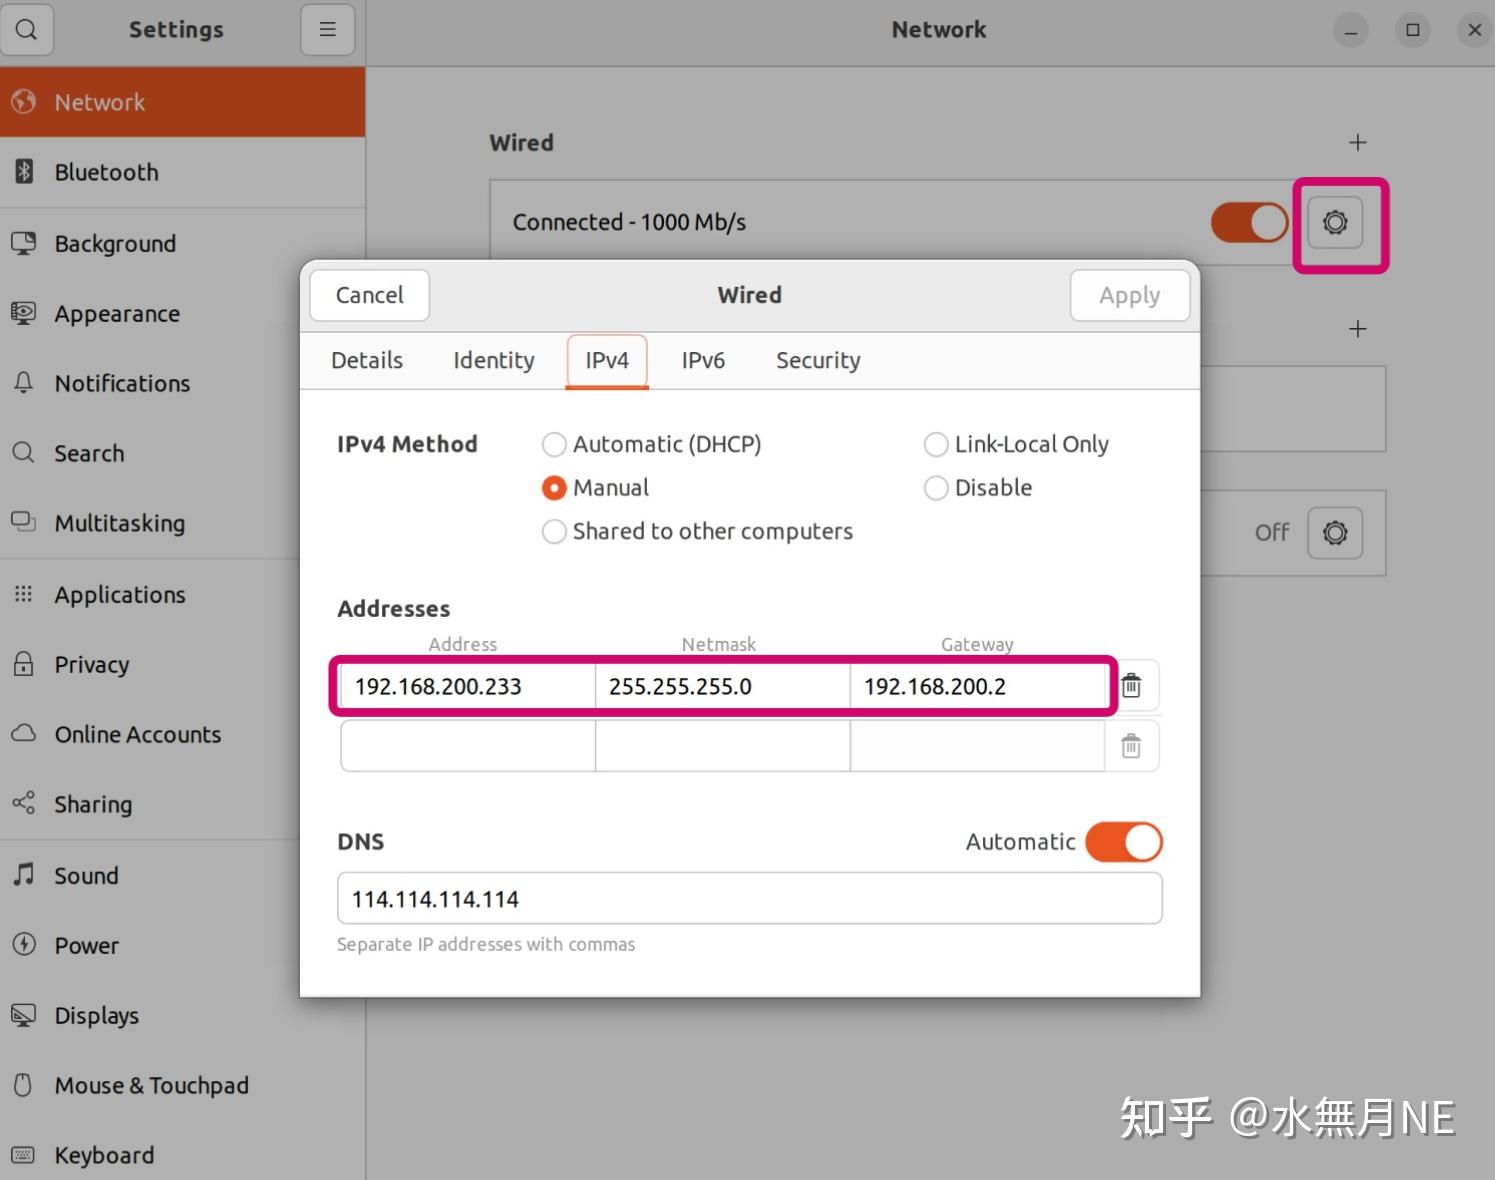Image resolution: width=1495 pixels, height=1180 pixels.
Task: Open the Sound settings section
Action: tap(85, 875)
